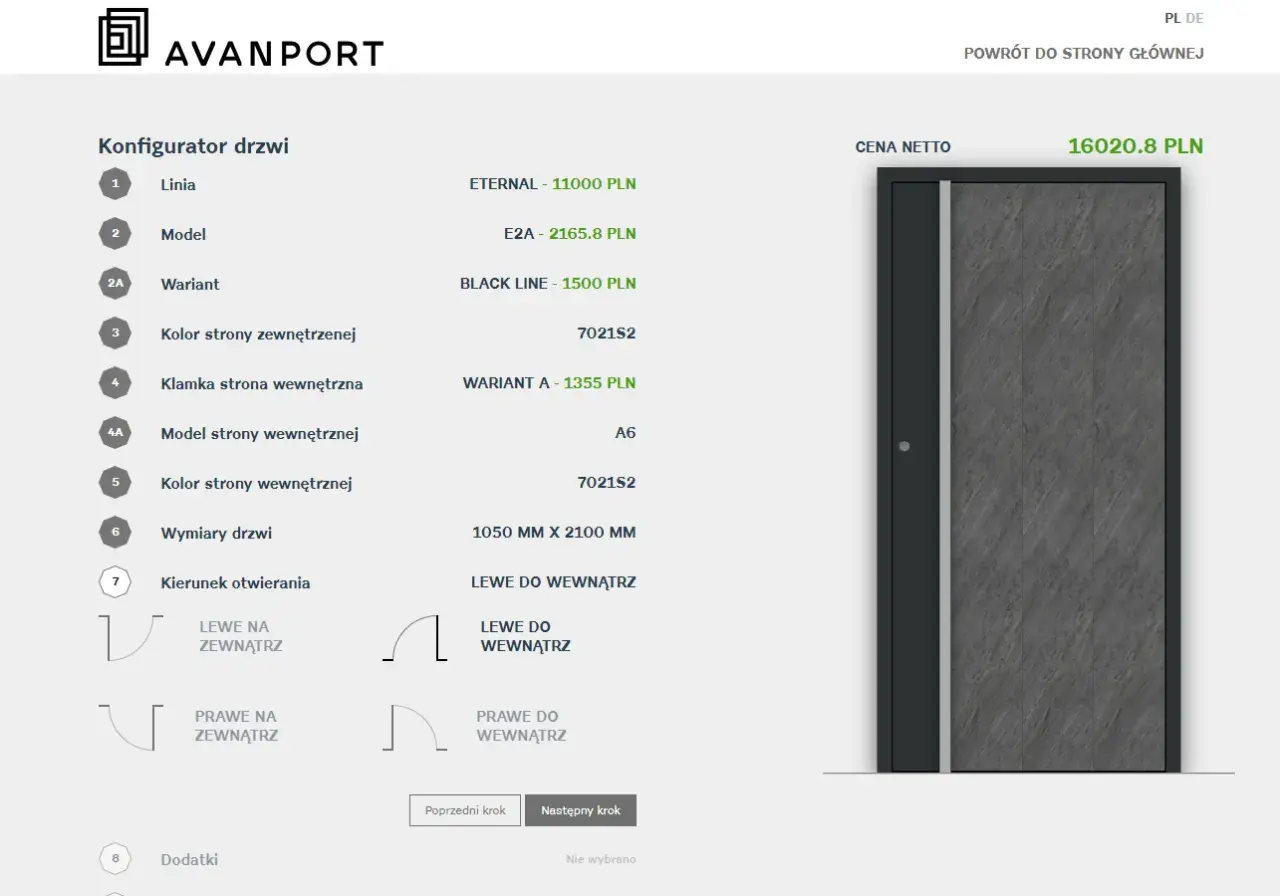This screenshot has height=896, width=1280.
Task: Click the Avanport logo icon
Action: 123,37
